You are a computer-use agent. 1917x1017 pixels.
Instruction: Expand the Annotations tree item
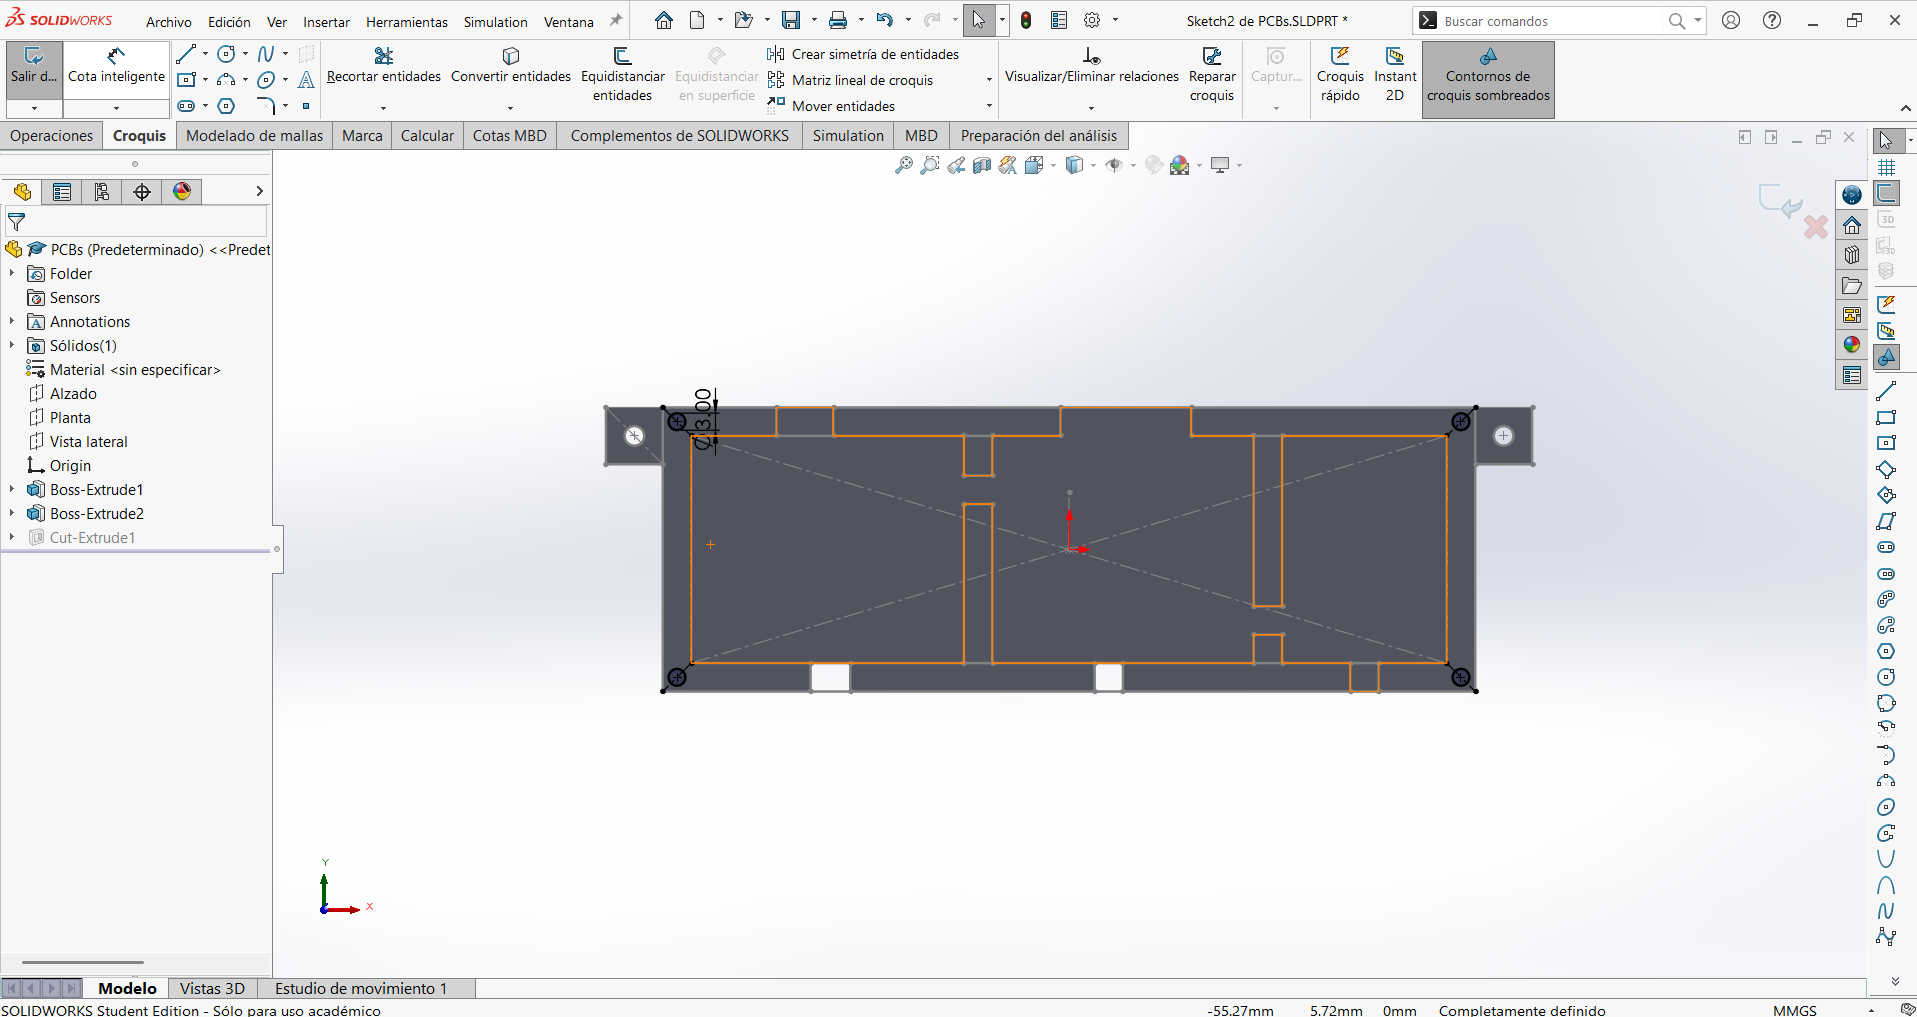coord(11,321)
